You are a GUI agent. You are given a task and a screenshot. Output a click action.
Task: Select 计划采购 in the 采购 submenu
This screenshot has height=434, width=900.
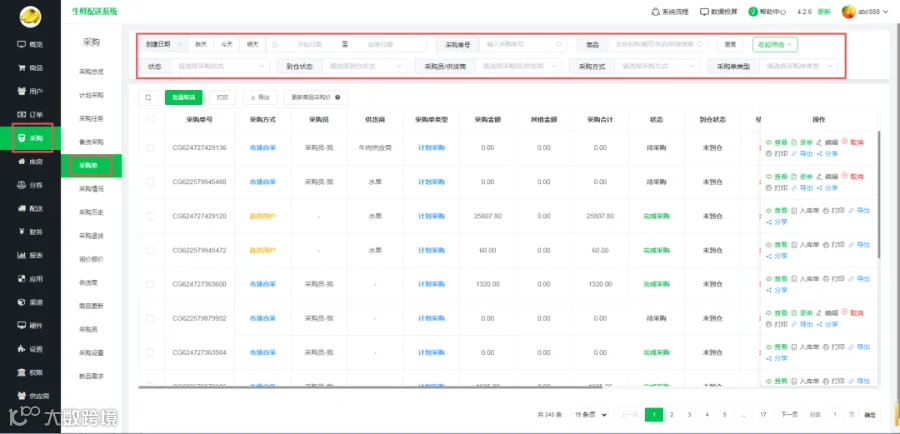click(x=91, y=95)
